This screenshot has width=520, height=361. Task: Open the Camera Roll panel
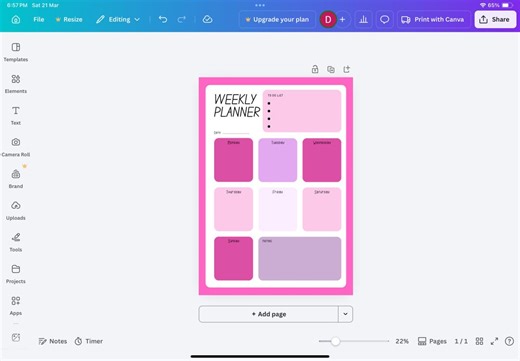click(16, 147)
